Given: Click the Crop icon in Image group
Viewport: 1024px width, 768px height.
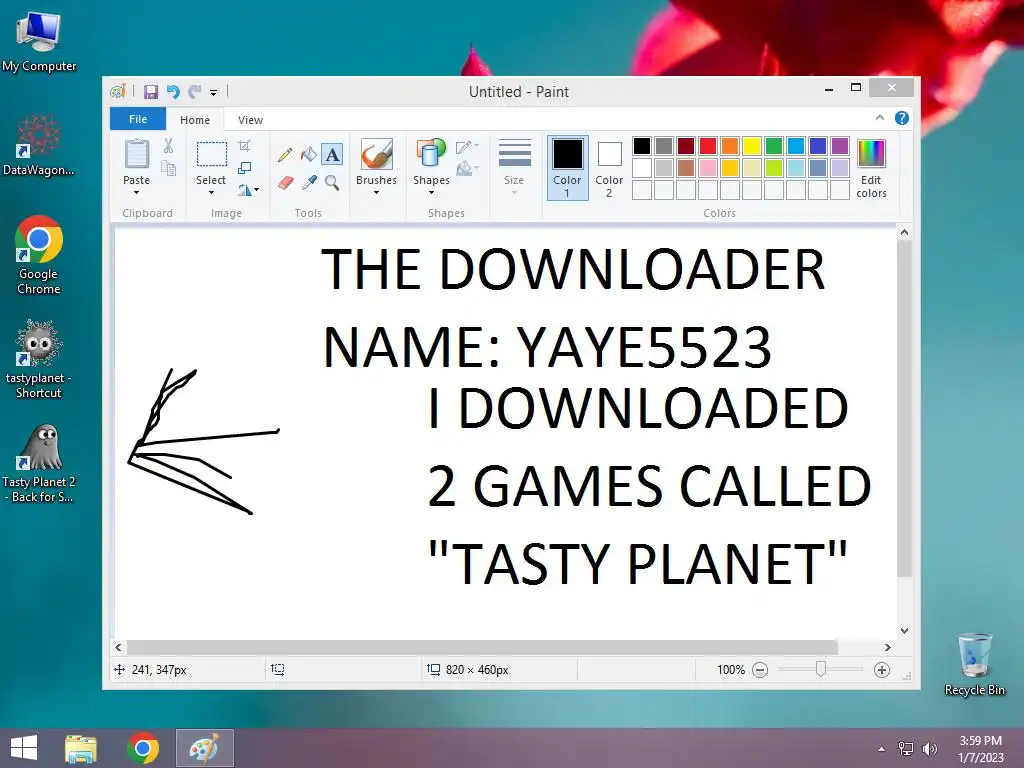Looking at the screenshot, I should pyautogui.click(x=244, y=146).
